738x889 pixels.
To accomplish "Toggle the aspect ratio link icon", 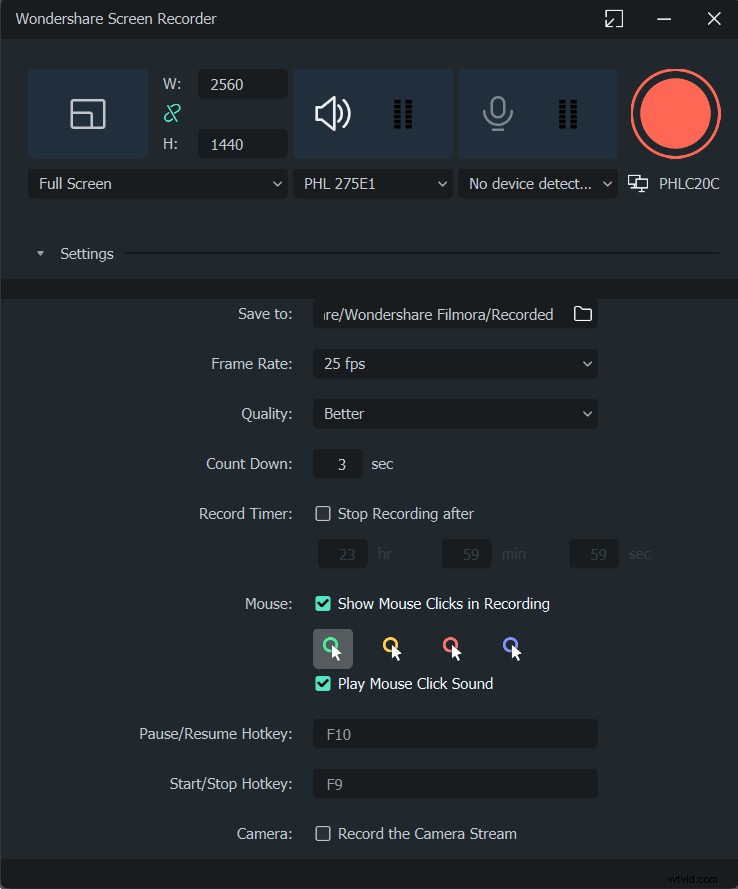I will click(171, 114).
